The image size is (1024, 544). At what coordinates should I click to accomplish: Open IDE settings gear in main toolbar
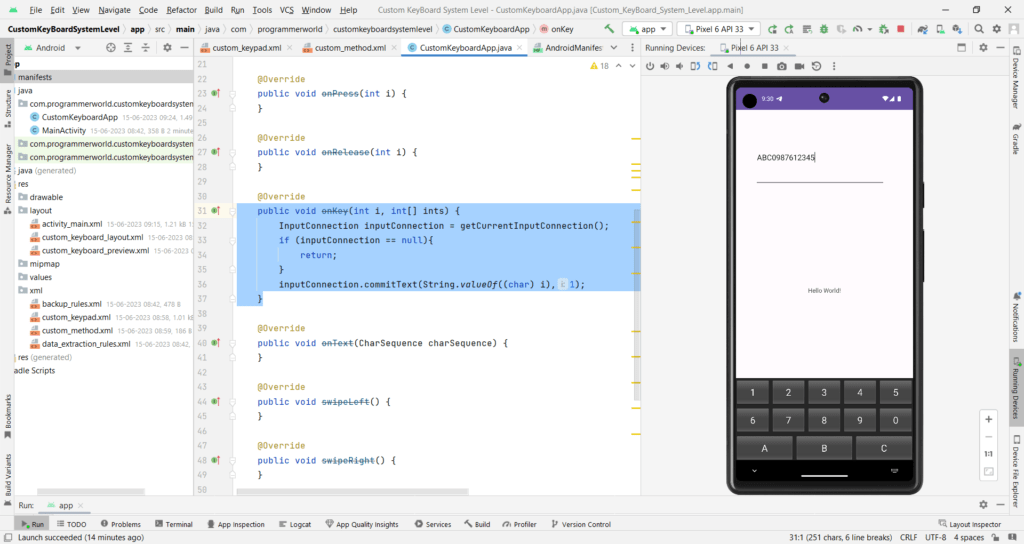997,29
